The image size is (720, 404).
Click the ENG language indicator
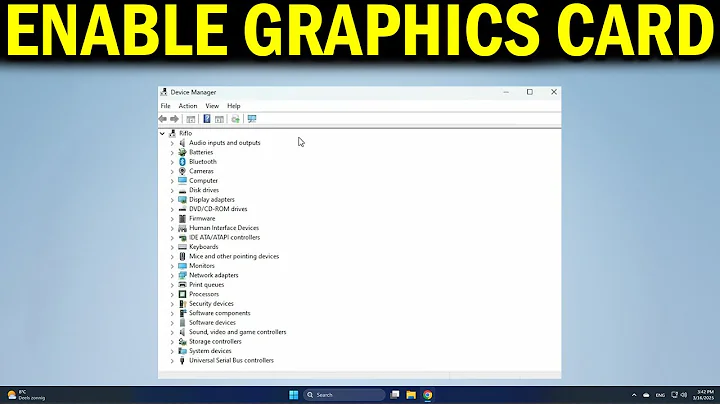660,395
